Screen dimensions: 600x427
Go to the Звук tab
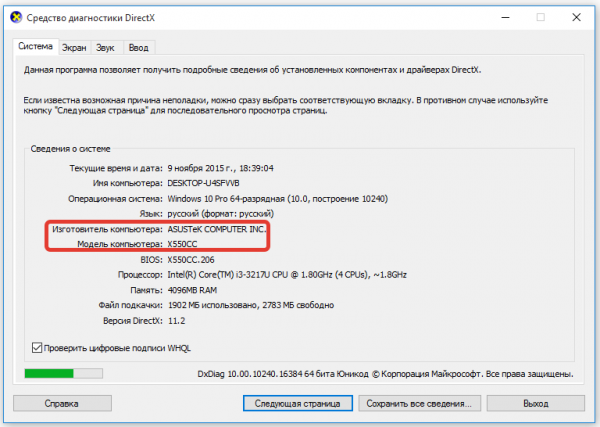106,47
